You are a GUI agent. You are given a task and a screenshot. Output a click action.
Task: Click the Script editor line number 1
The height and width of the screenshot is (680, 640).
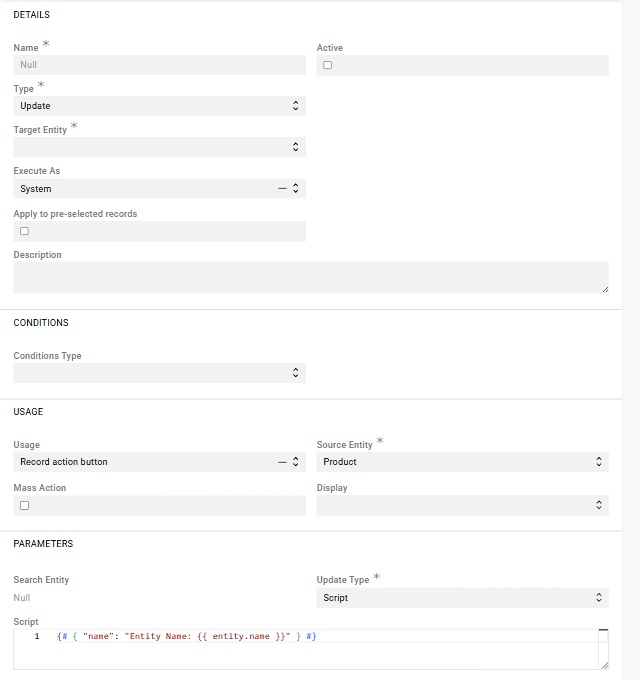(37, 637)
